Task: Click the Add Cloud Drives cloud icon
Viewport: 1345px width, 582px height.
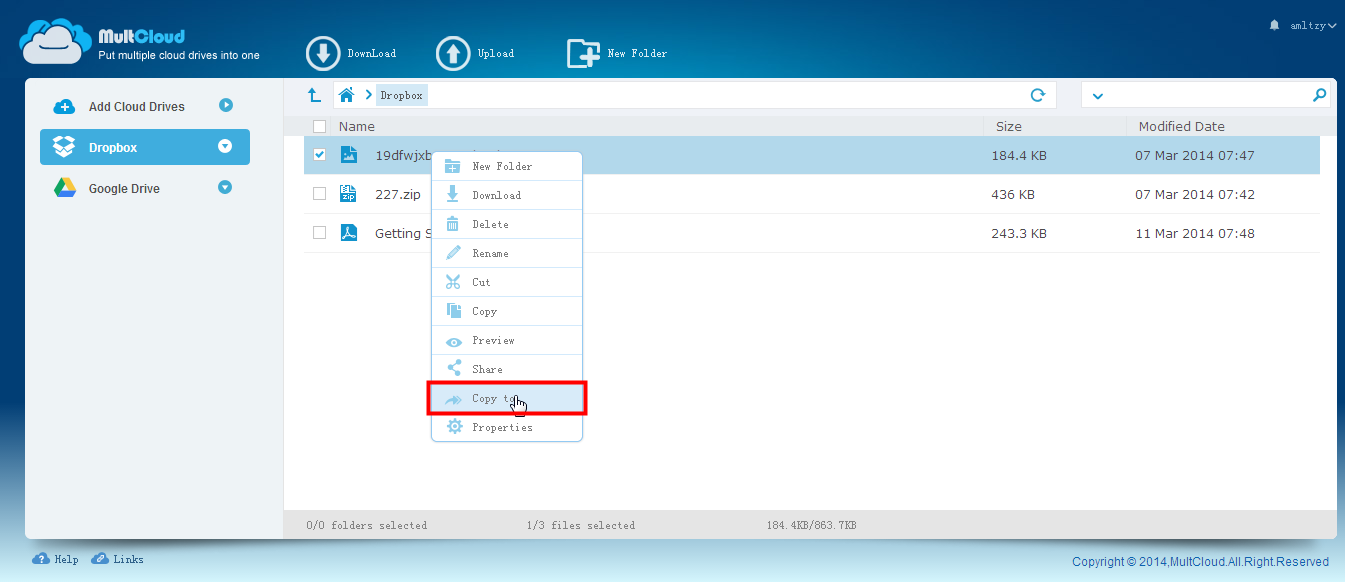Action: [64, 107]
